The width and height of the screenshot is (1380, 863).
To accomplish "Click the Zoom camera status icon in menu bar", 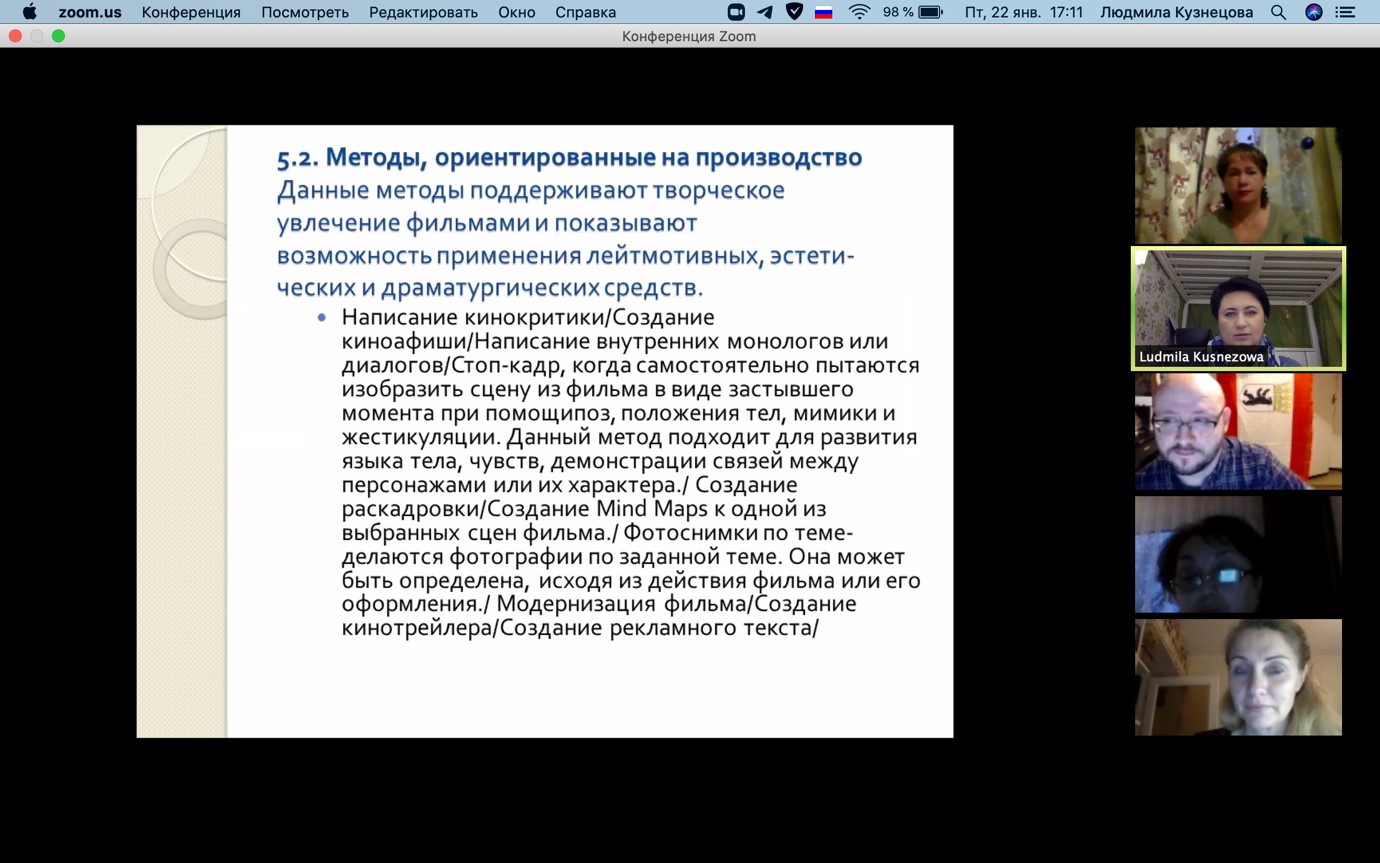I will coord(736,12).
